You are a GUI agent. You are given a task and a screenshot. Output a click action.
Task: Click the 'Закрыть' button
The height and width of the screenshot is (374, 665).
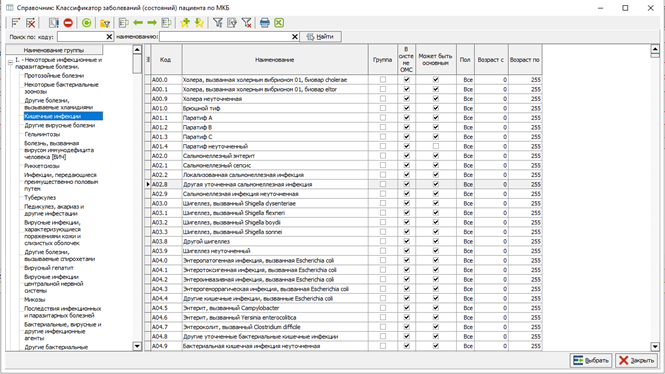coord(637,360)
